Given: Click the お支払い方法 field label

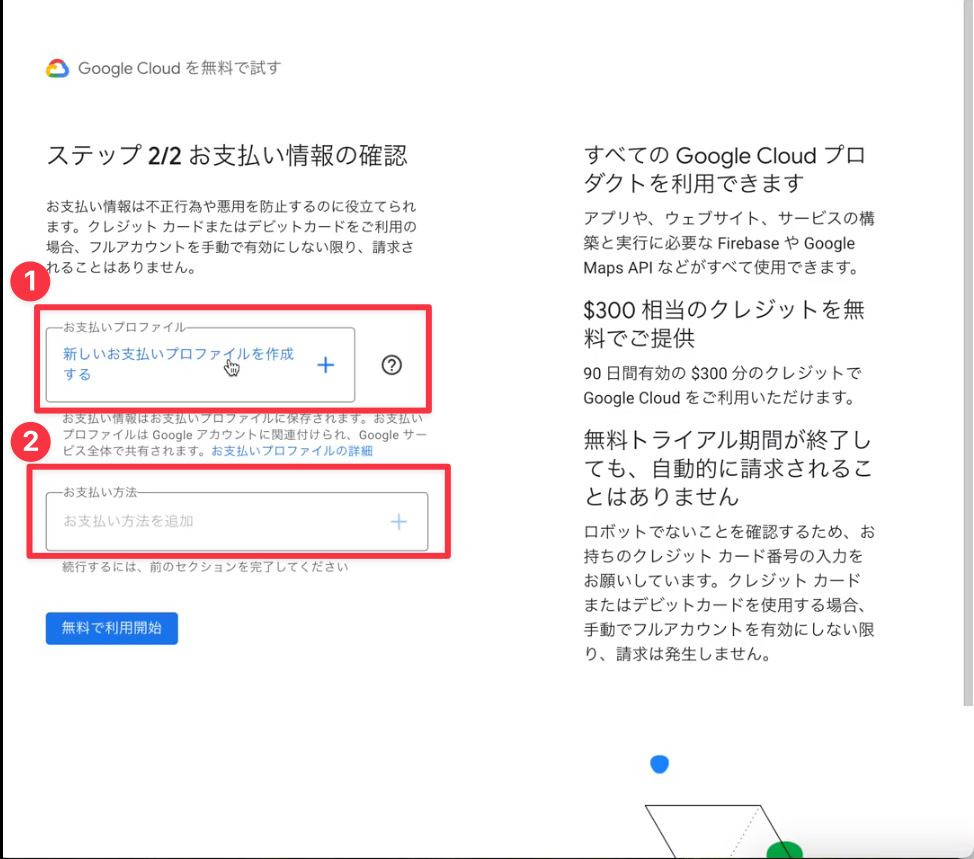Looking at the screenshot, I should [100, 492].
